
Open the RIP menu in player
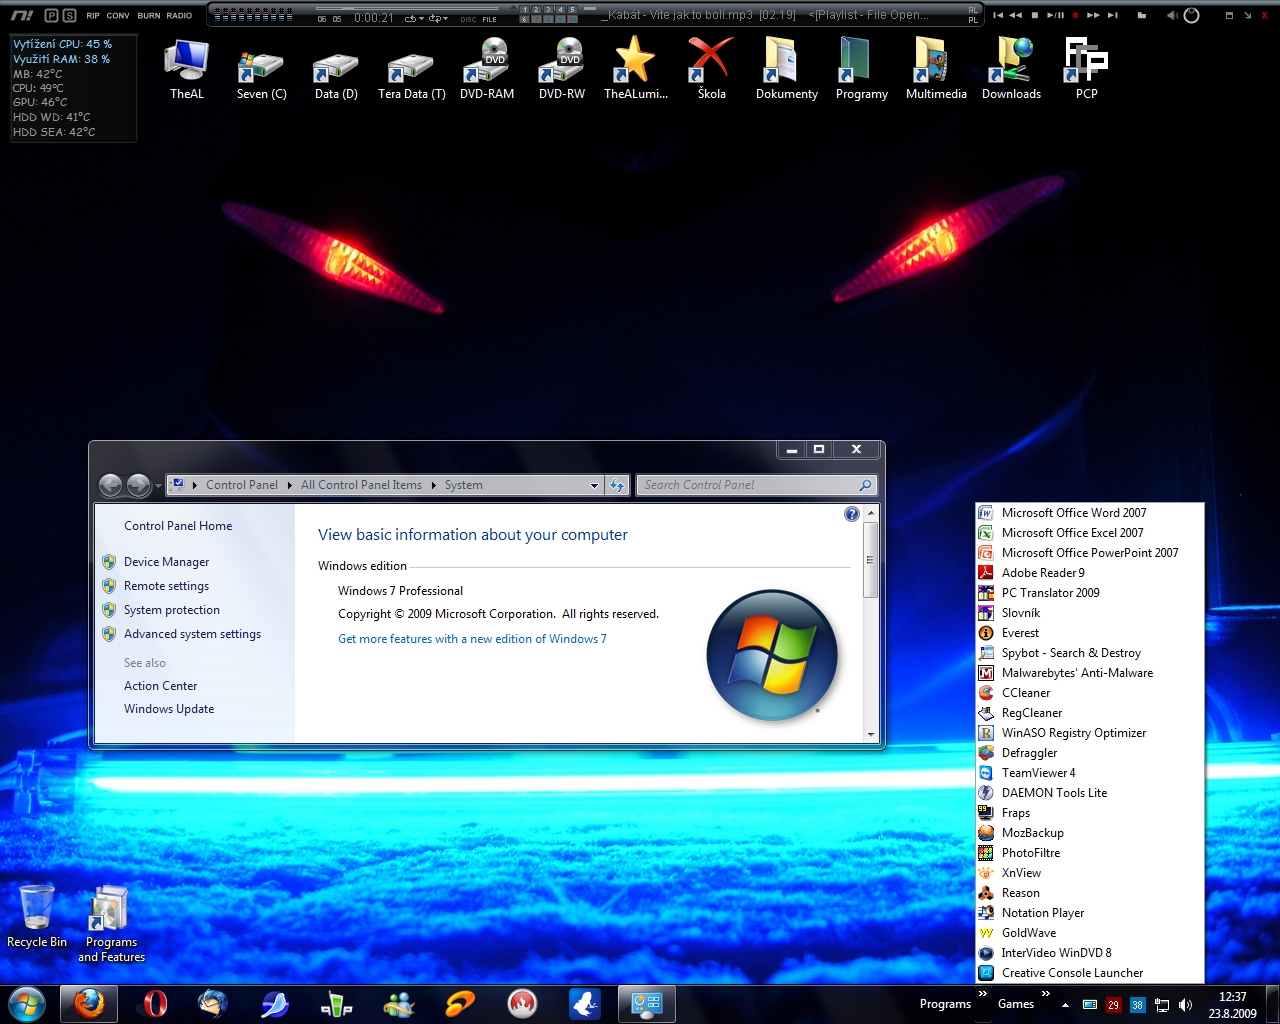point(93,15)
